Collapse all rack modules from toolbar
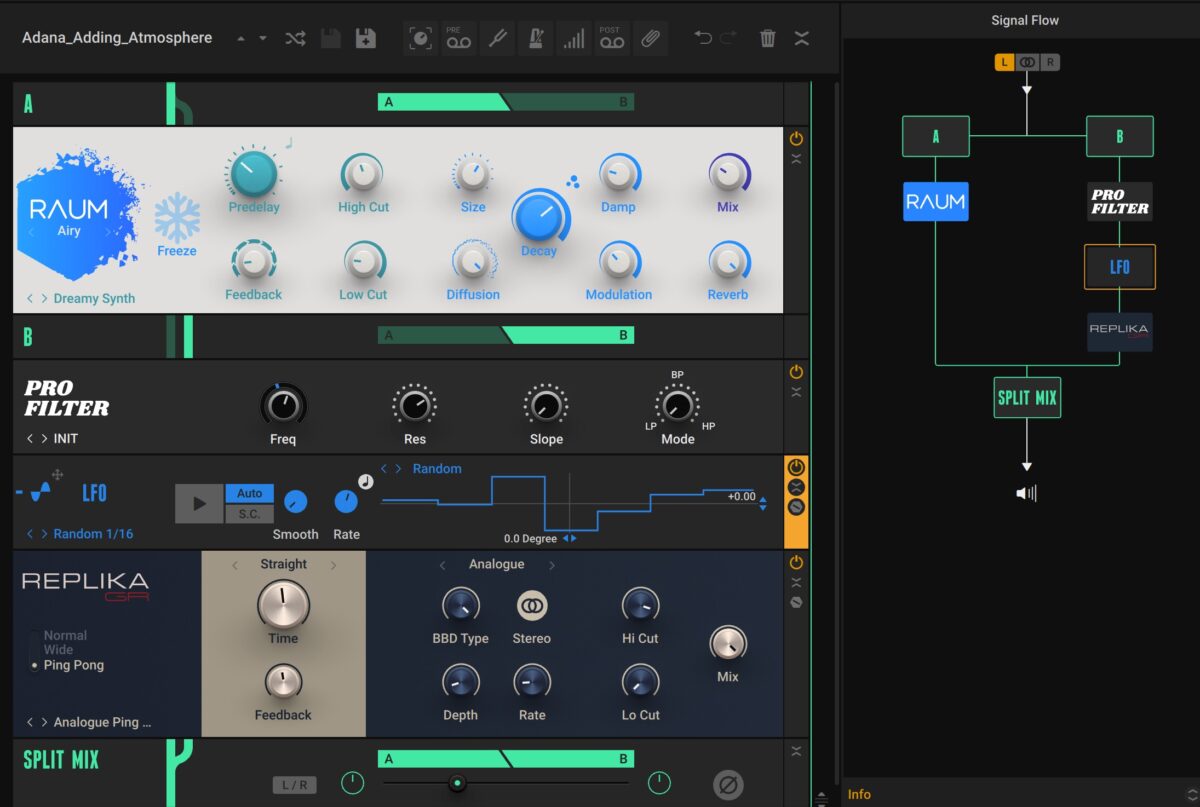Image resolution: width=1200 pixels, height=807 pixels. 802,39
